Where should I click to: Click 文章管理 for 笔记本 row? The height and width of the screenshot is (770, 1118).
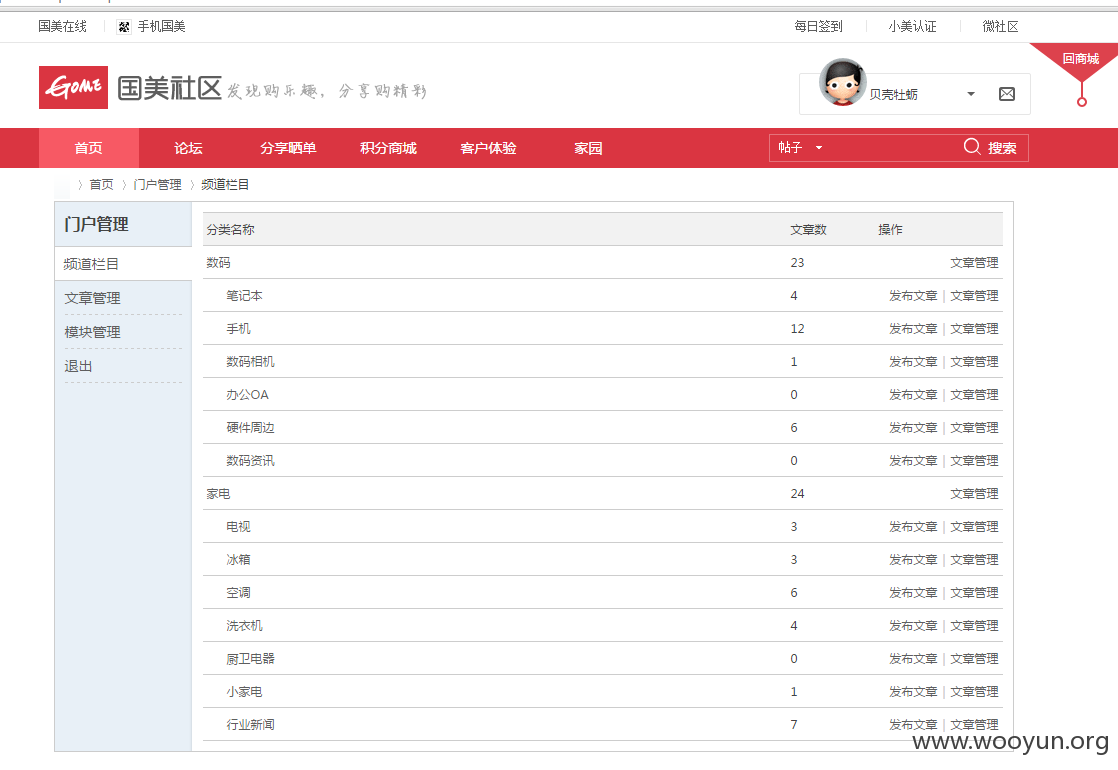click(x=974, y=296)
